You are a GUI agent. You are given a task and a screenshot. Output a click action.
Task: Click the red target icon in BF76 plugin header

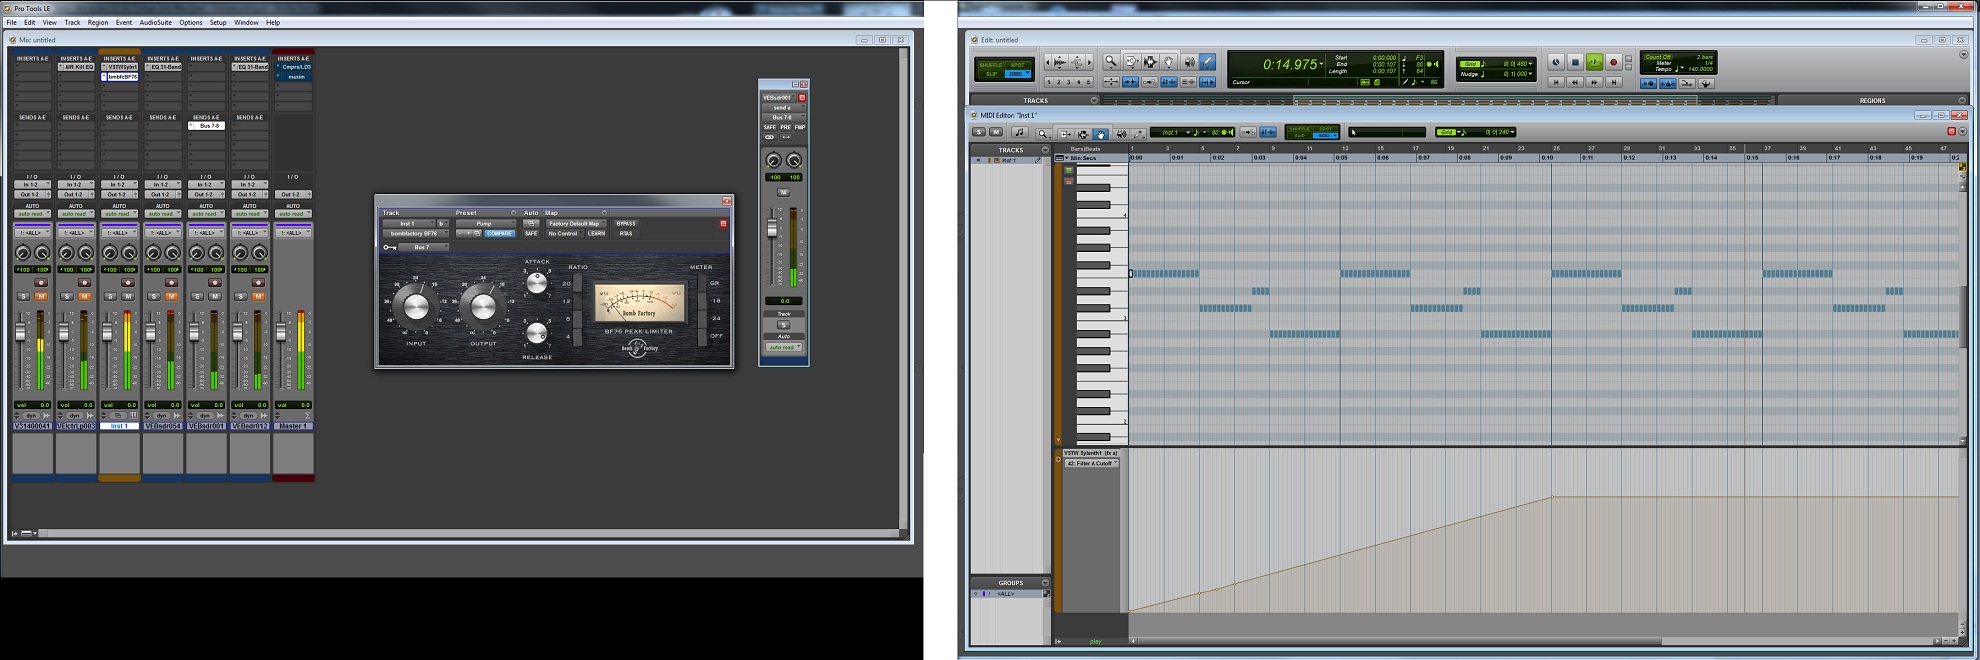pos(723,223)
